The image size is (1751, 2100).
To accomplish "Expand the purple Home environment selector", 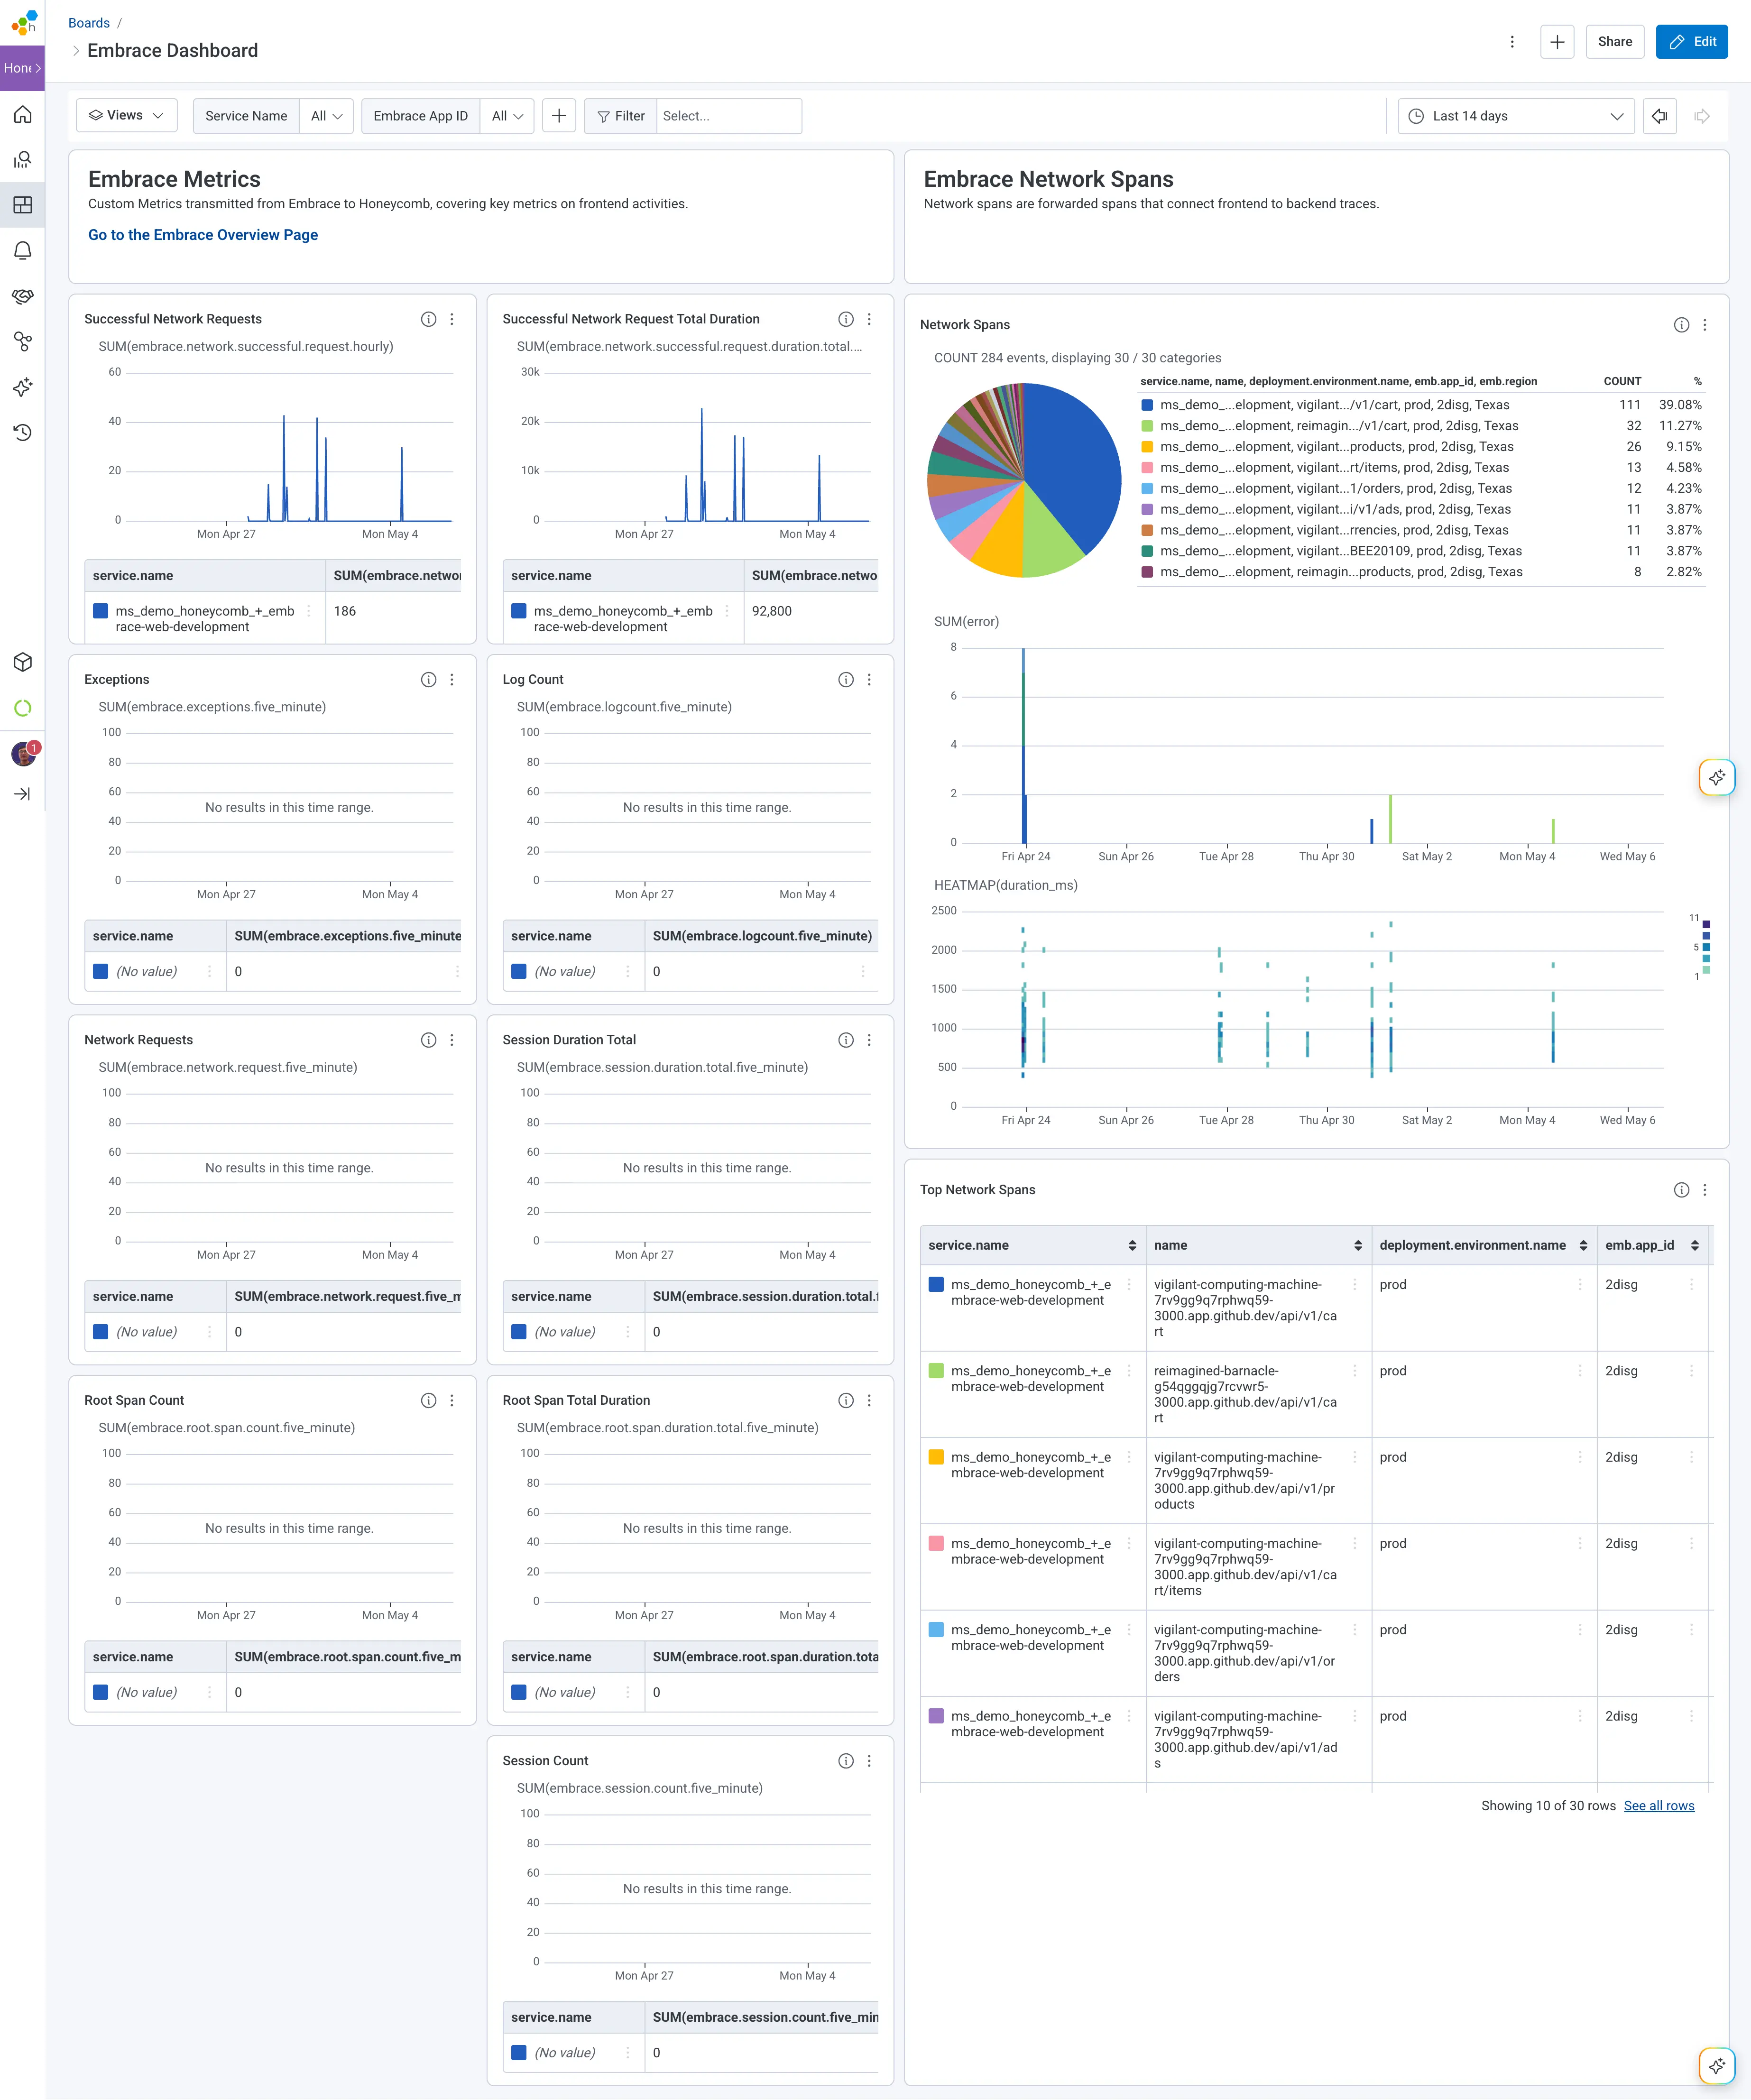I will [22, 68].
